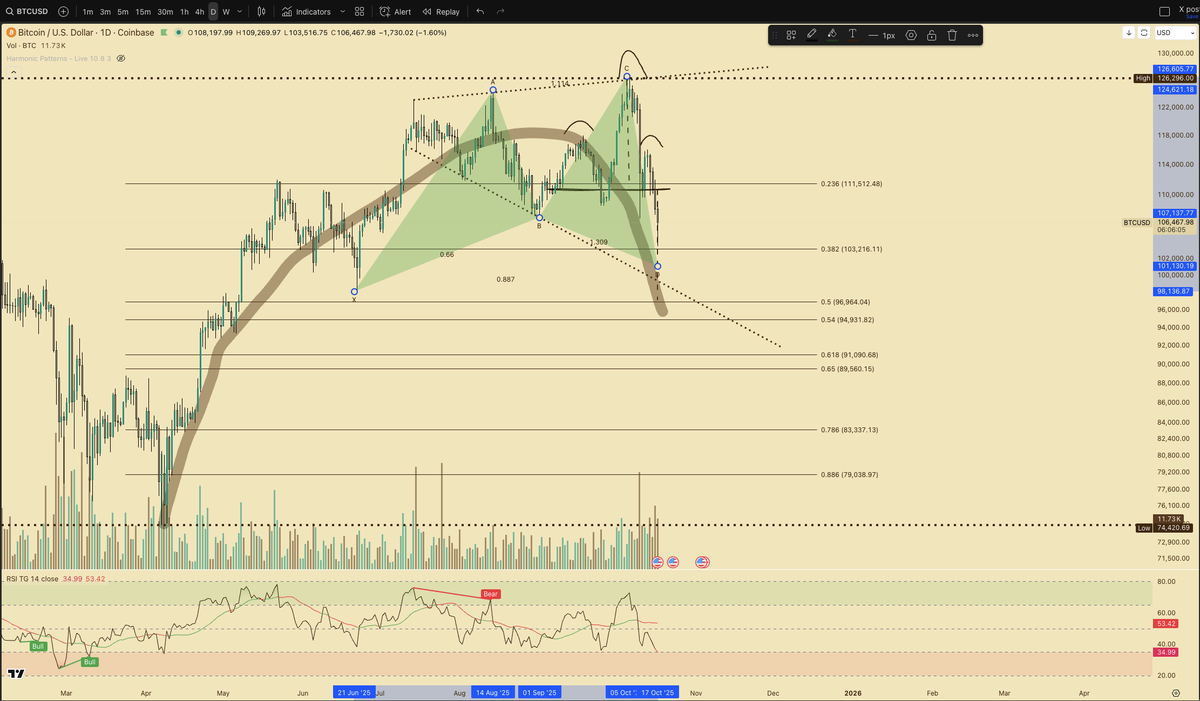Viewport: 1200px width, 701px height.
Task: Click harmonic pattern anchor point B
Action: (538, 217)
